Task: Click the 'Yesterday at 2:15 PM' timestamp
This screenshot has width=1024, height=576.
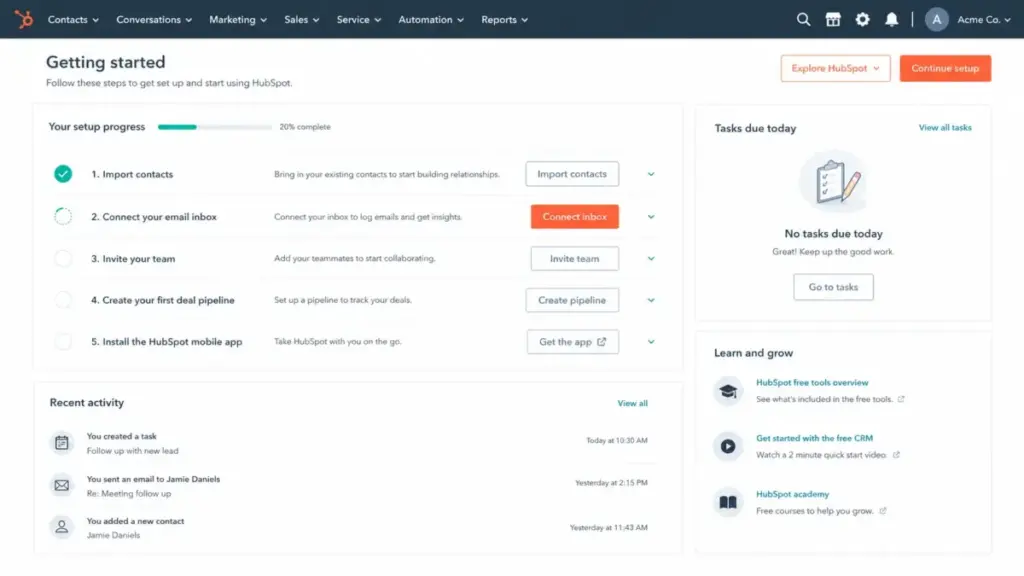Action: 611,483
